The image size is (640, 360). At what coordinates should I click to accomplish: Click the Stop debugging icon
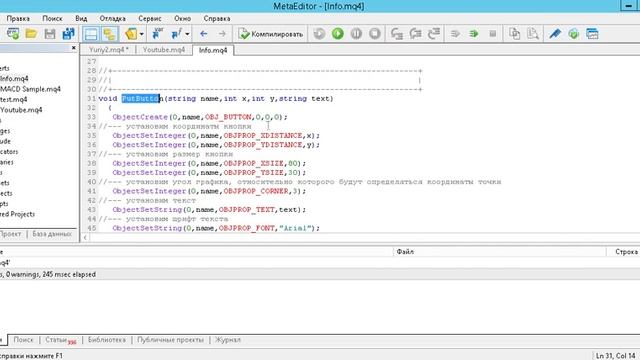click(375, 33)
